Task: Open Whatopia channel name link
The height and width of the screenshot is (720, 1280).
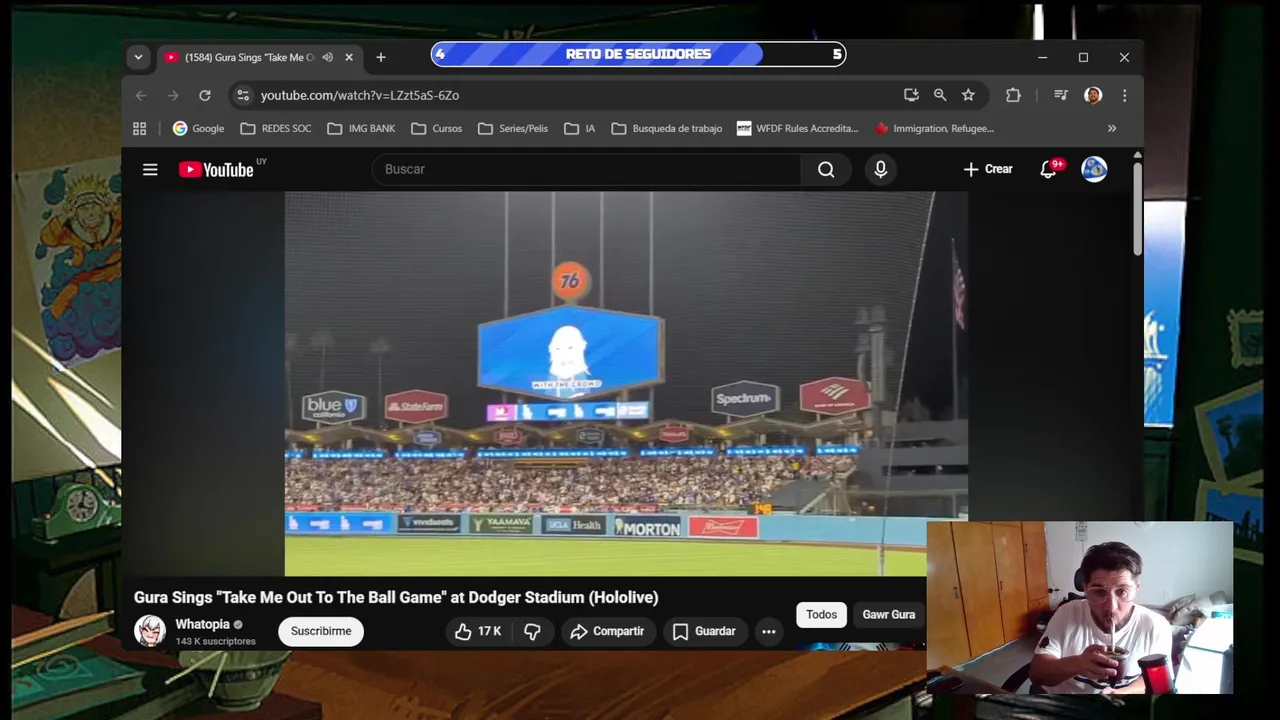Action: pos(202,624)
